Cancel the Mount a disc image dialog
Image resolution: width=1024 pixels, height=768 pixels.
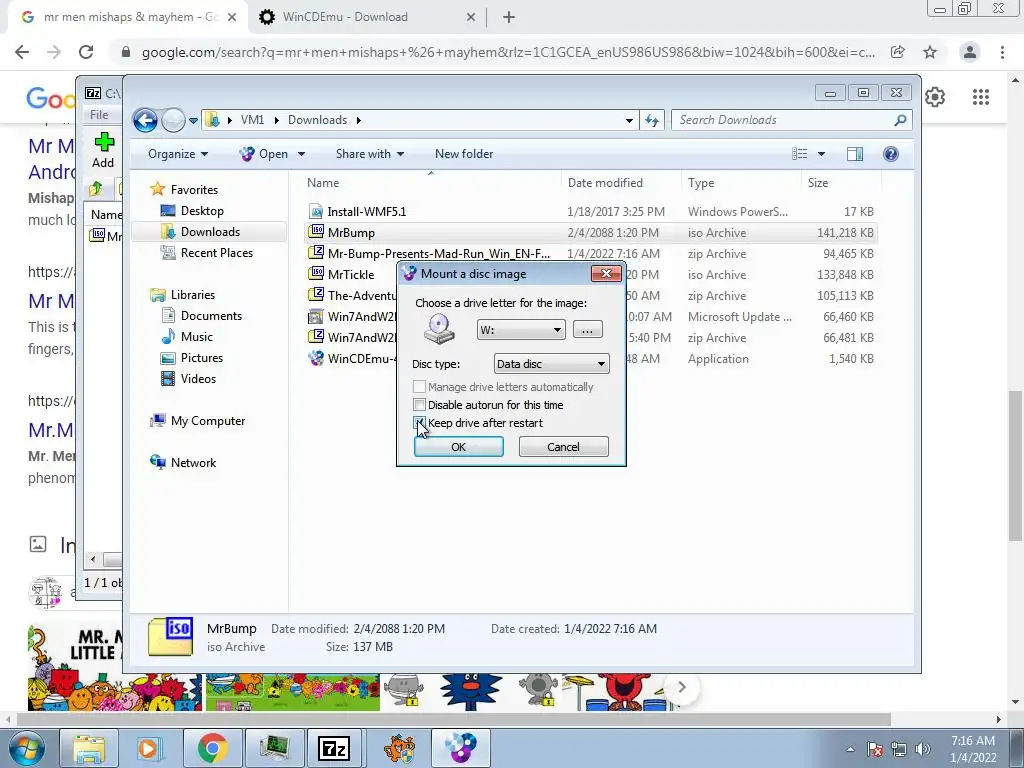[x=563, y=447]
